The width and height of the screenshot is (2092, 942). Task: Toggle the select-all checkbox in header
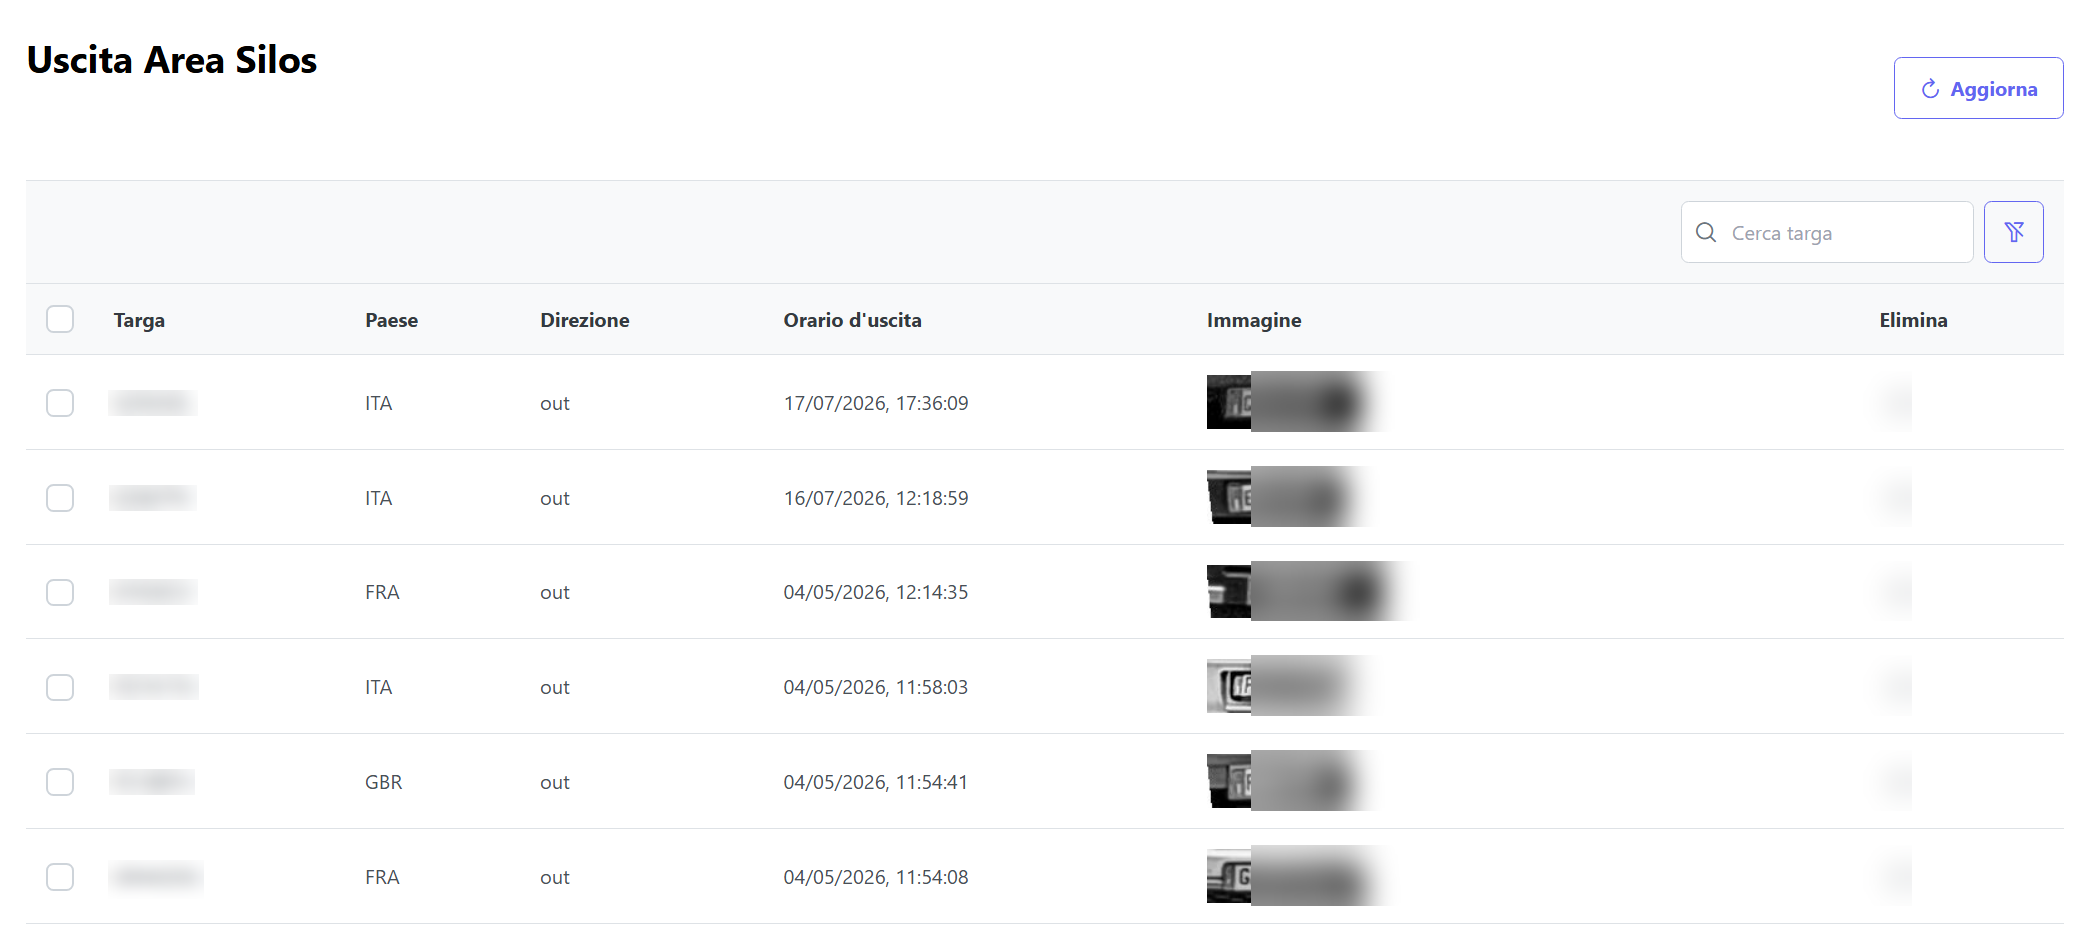tap(60, 319)
